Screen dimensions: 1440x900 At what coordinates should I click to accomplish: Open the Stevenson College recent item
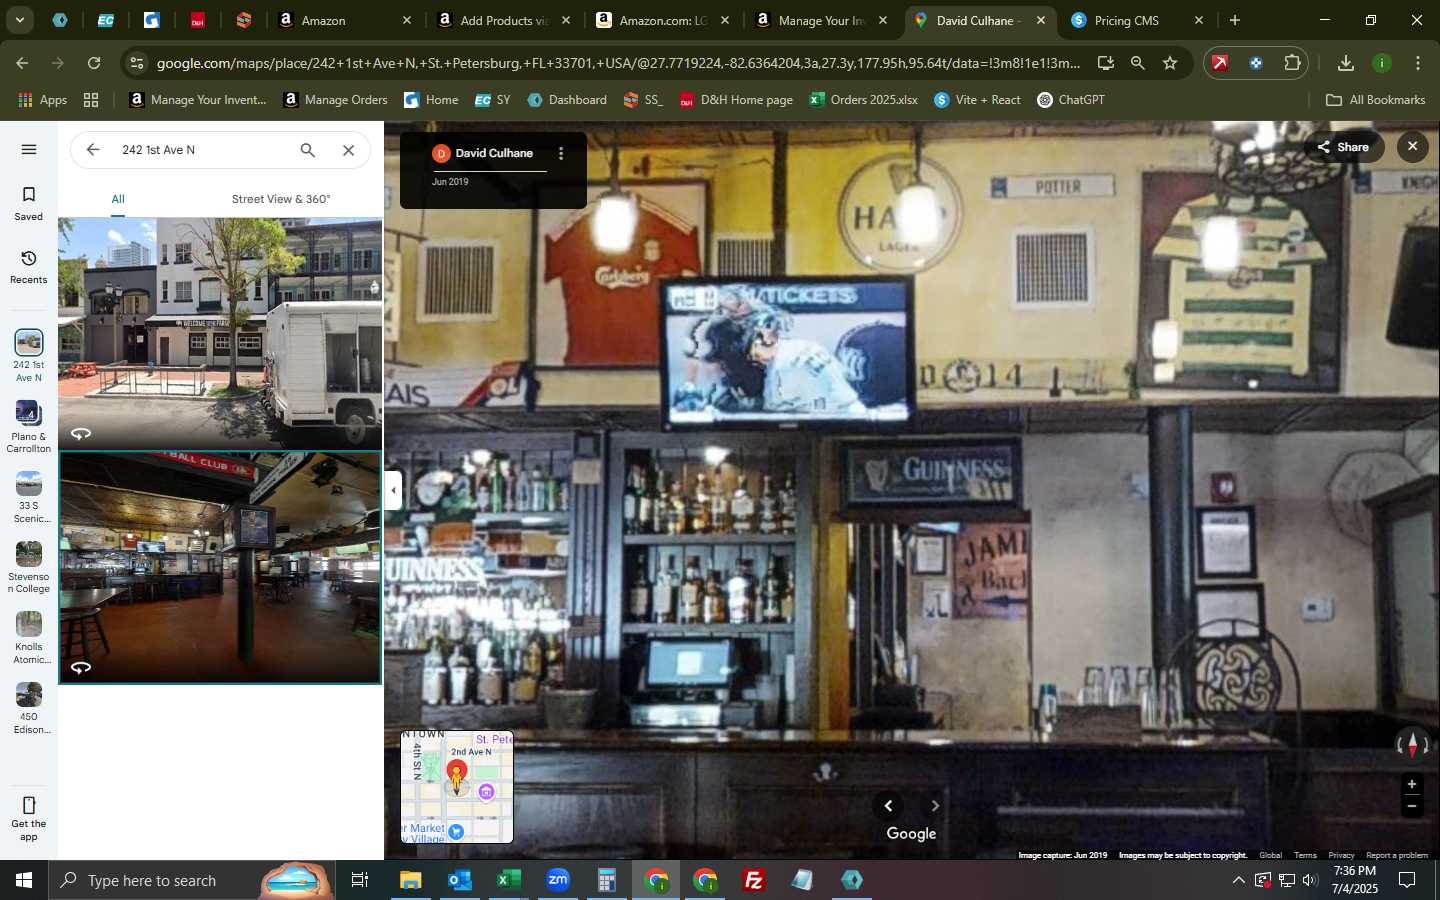point(28,568)
